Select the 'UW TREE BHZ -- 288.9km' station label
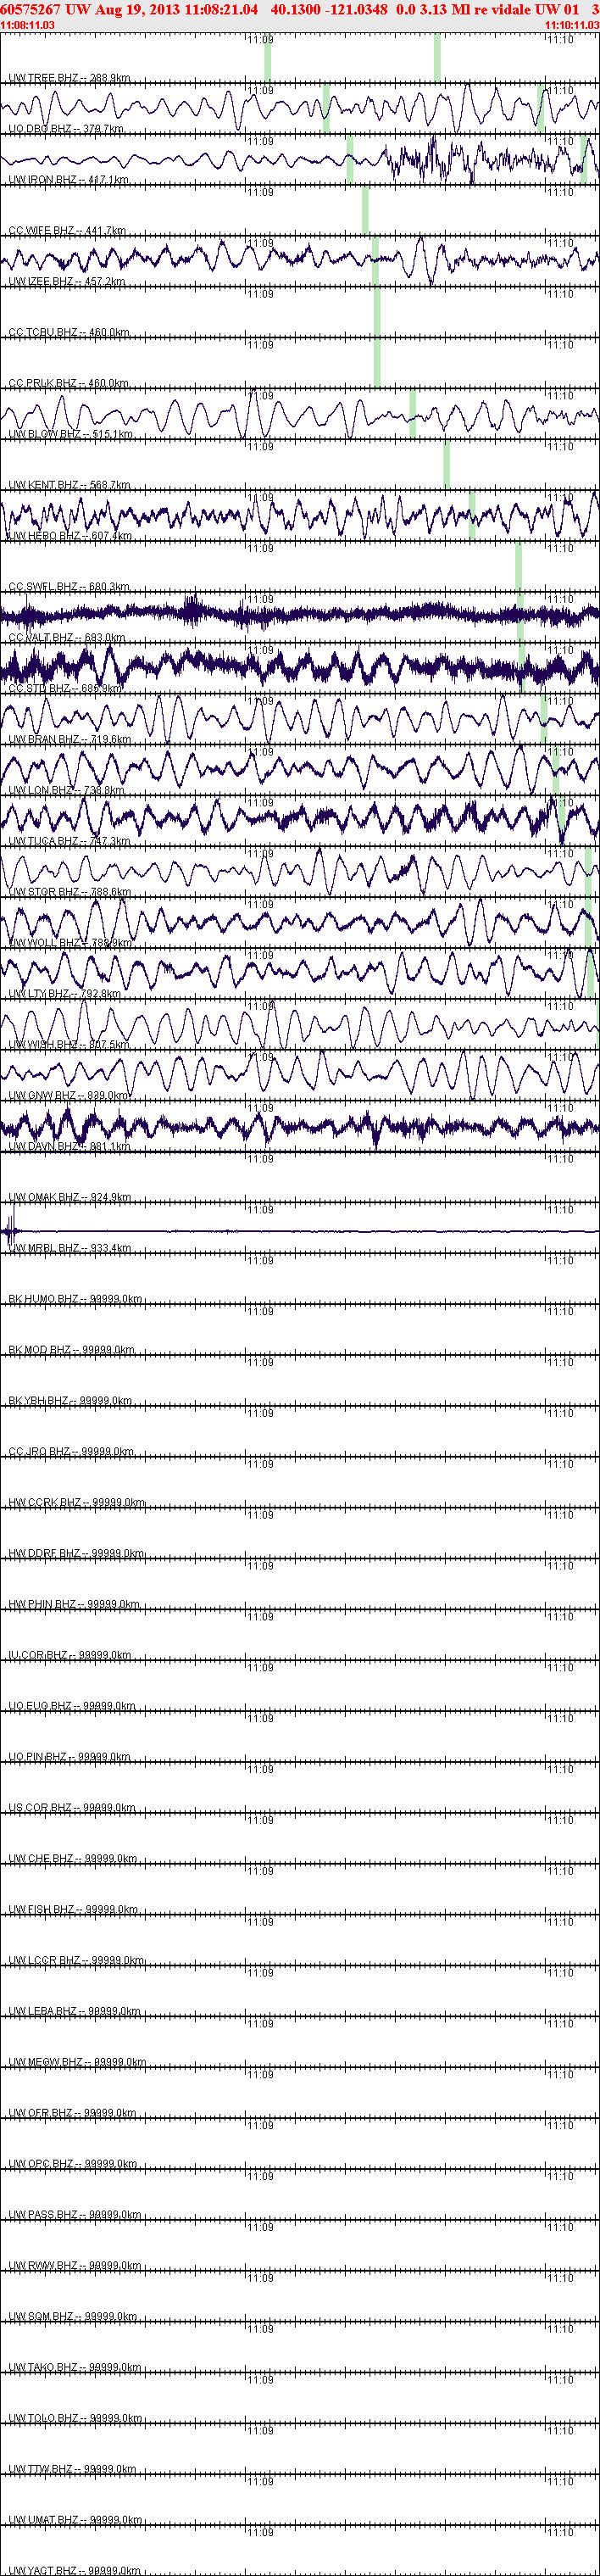Image resolution: width=600 pixels, height=2576 pixels. click(69, 78)
